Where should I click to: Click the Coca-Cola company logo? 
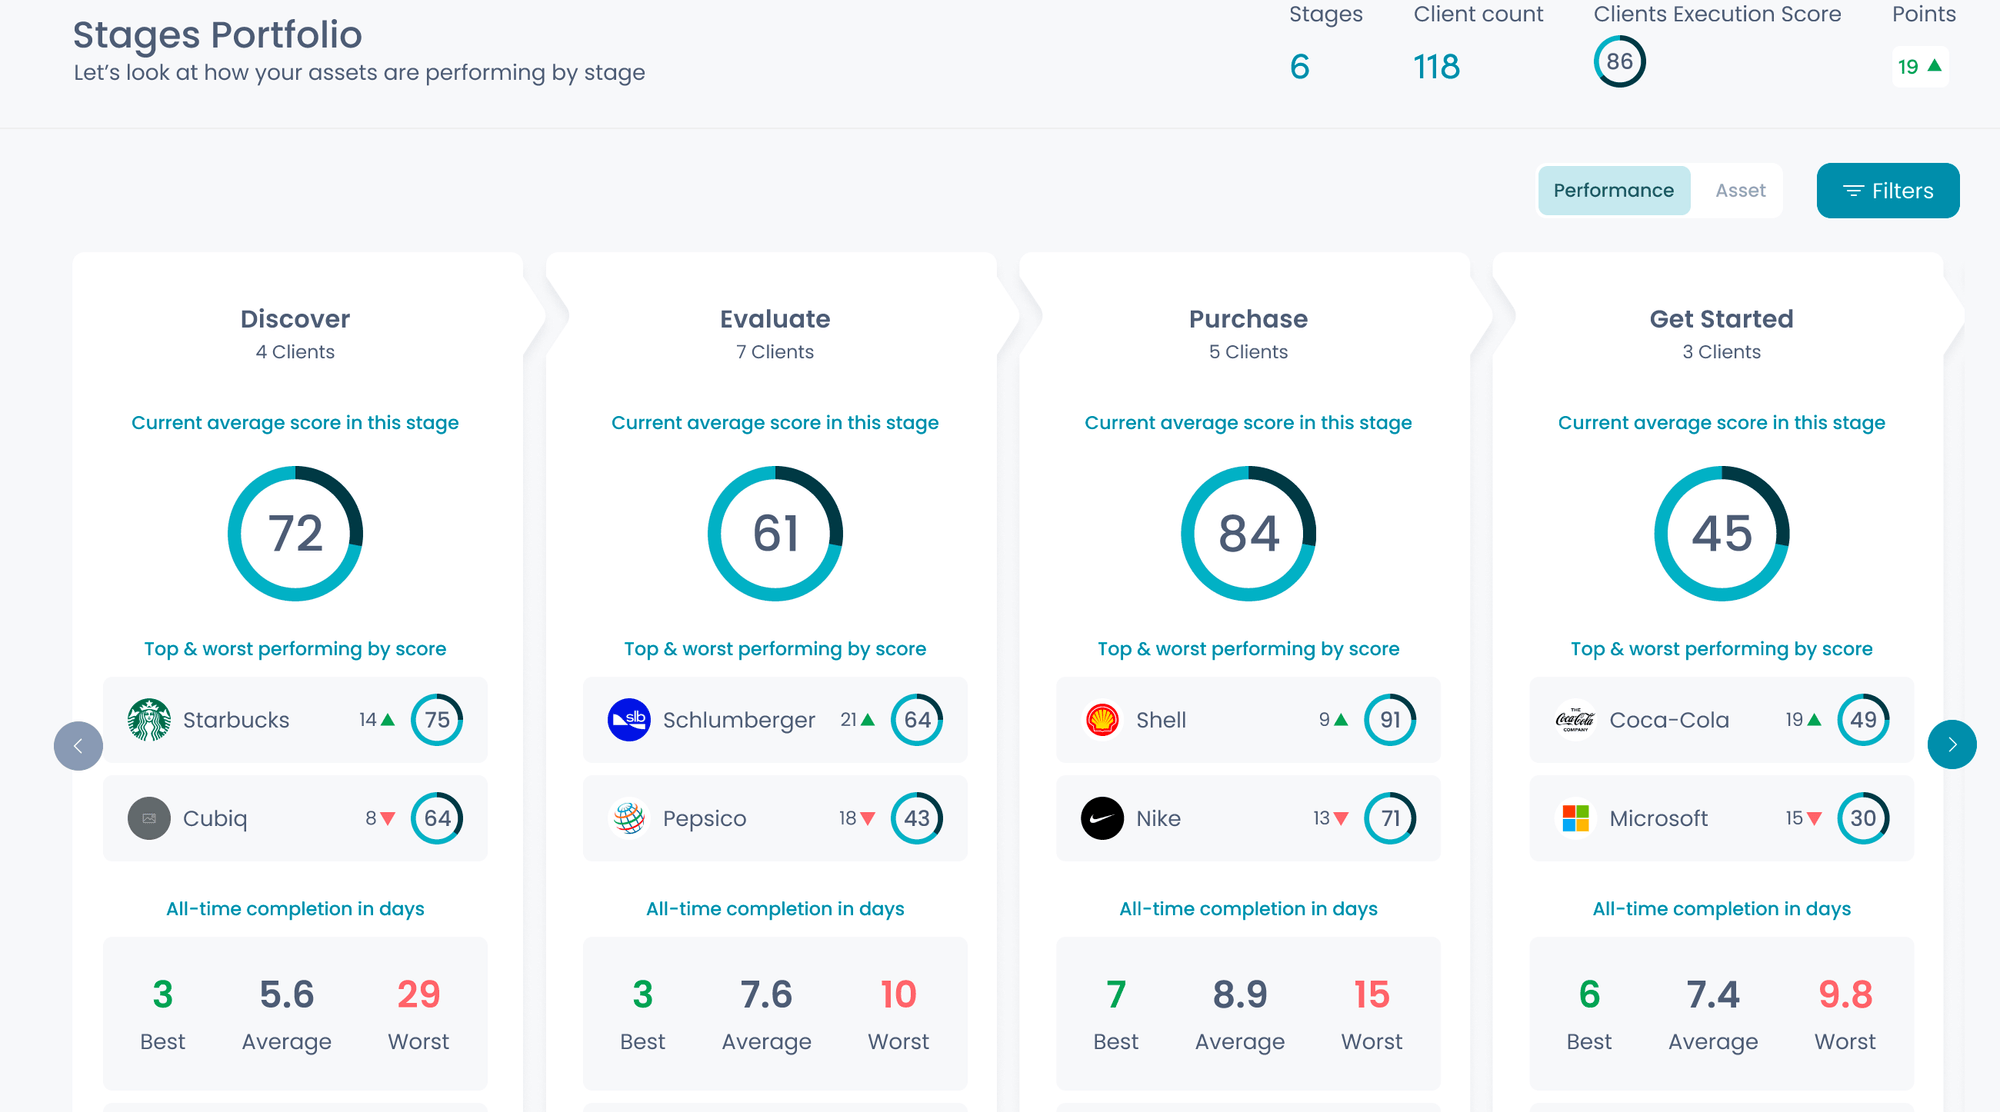click(1575, 719)
